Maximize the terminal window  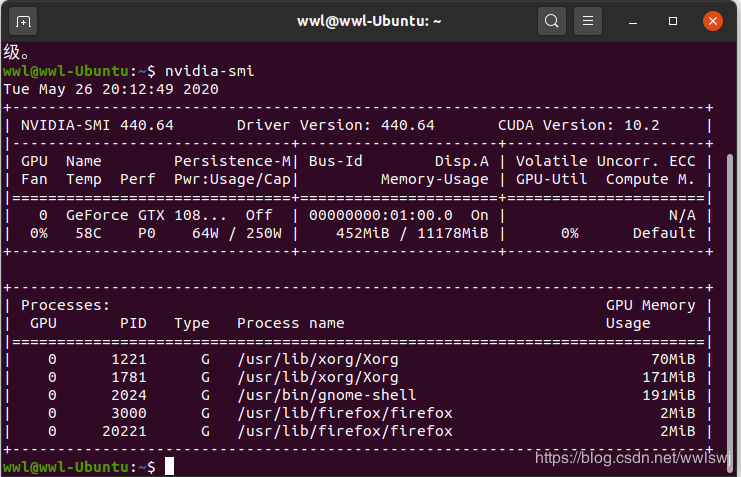coord(673,20)
